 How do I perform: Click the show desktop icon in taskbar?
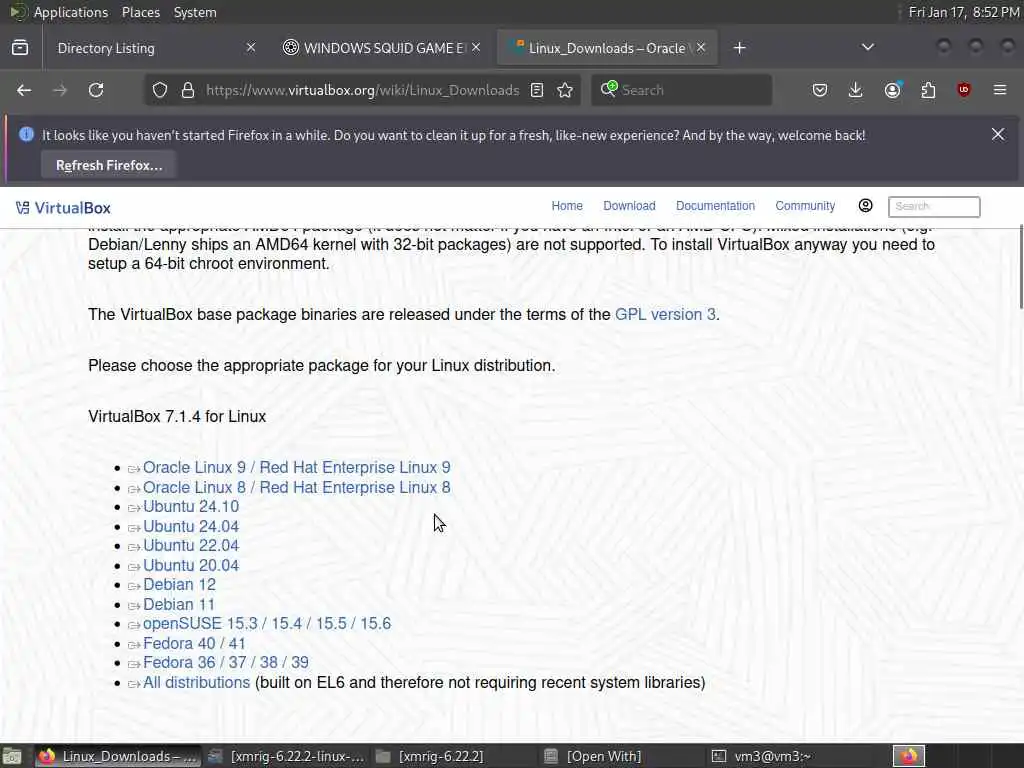click(12, 756)
